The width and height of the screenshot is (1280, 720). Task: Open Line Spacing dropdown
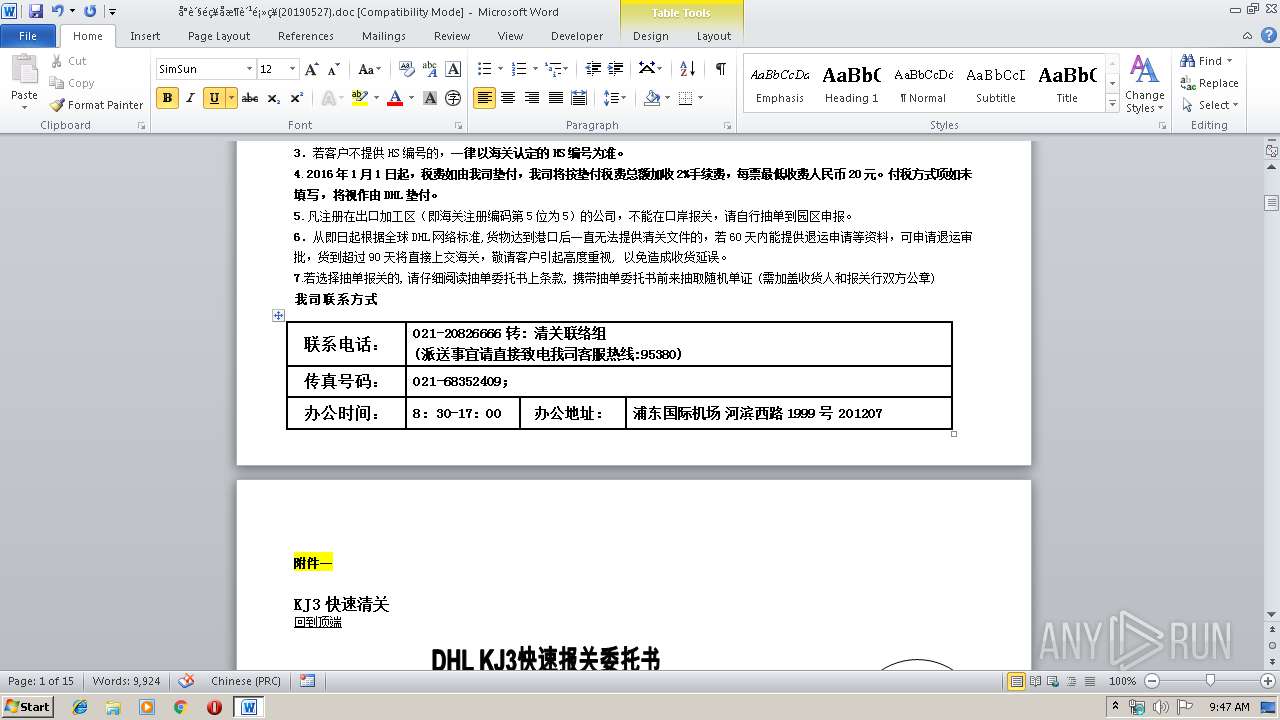point(615,98)
